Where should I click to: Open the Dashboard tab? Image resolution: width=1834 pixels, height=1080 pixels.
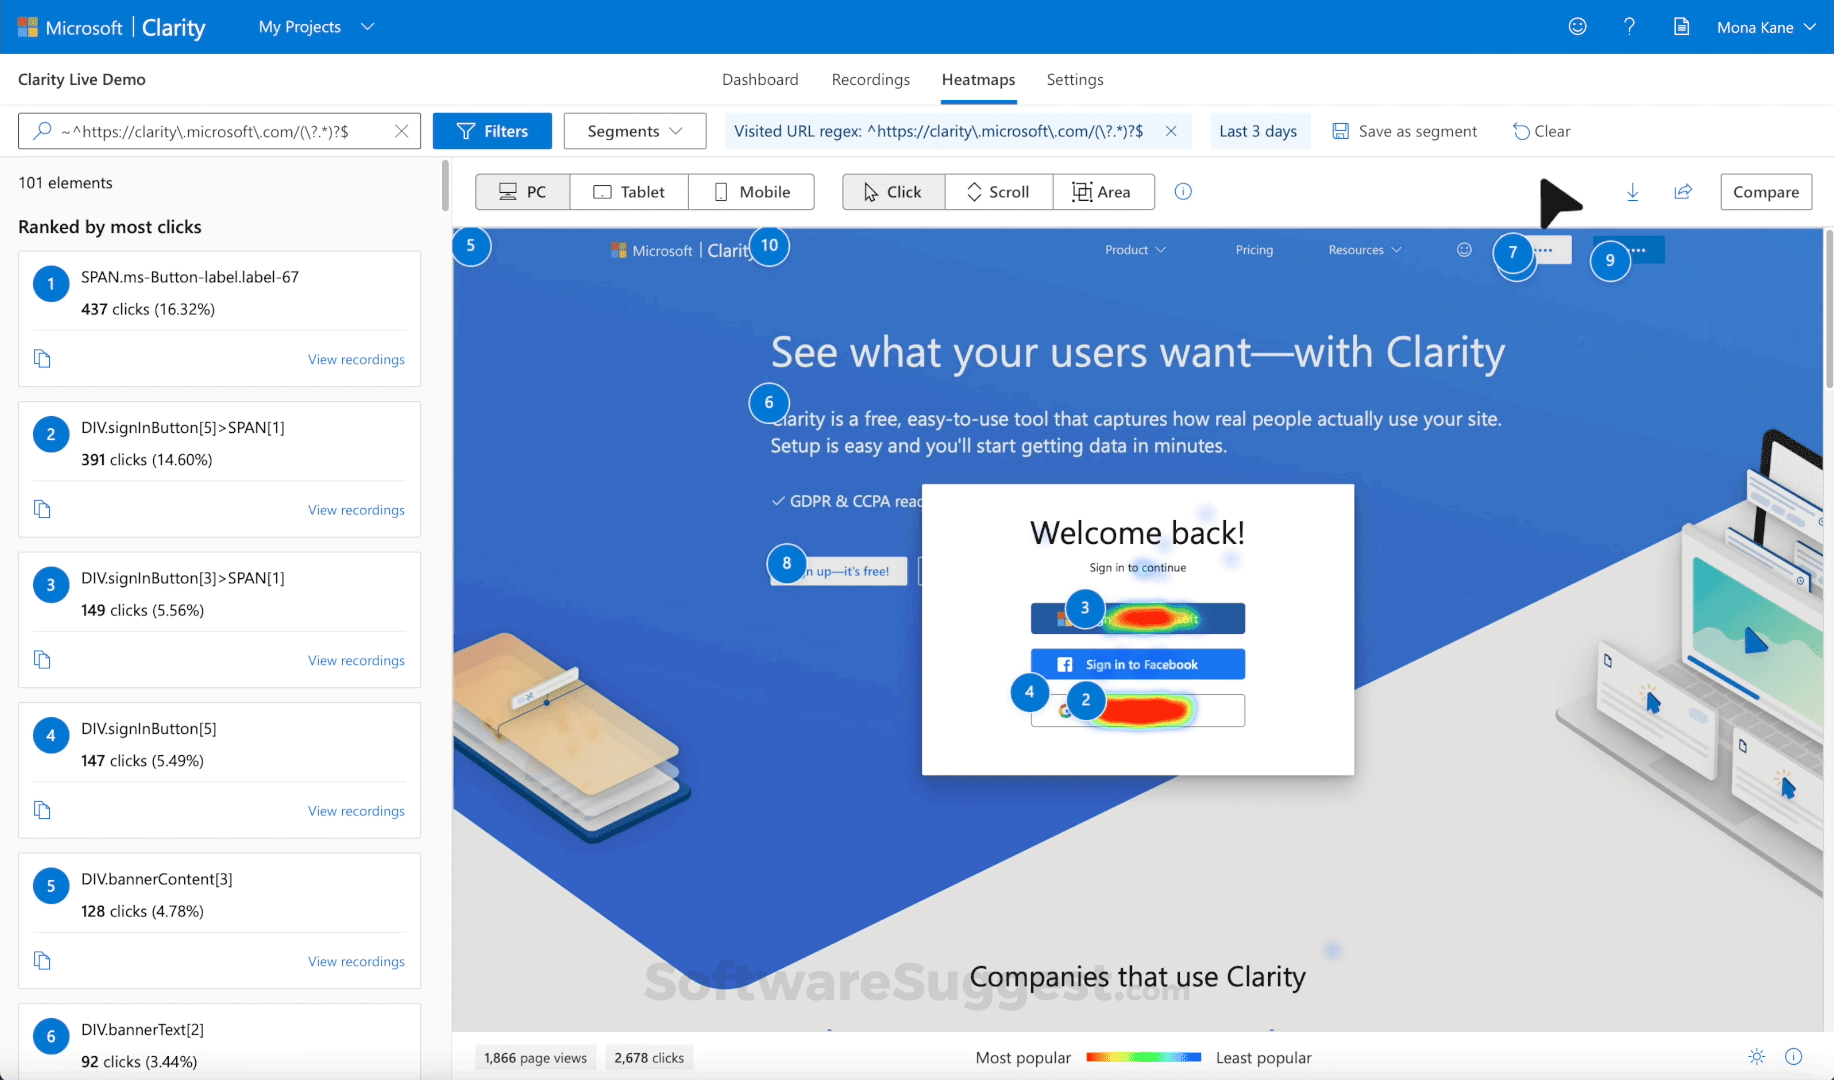coord(760,79)
